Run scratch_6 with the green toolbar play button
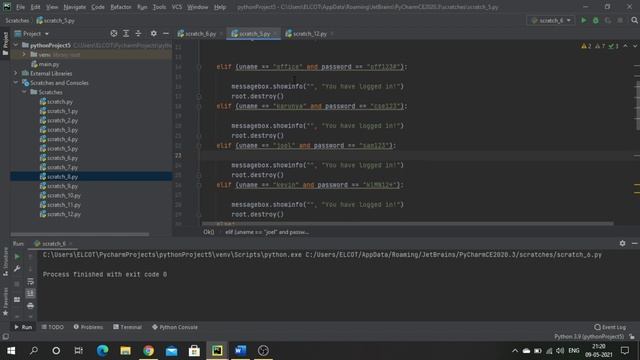The height and width of the screenshot is (360, 640). [584, 20]
